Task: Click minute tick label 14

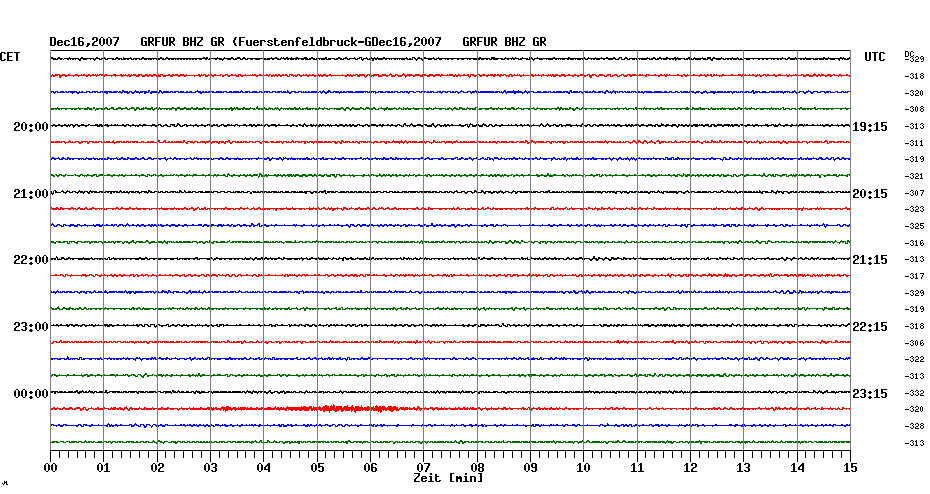Action: tap(797, 468)
